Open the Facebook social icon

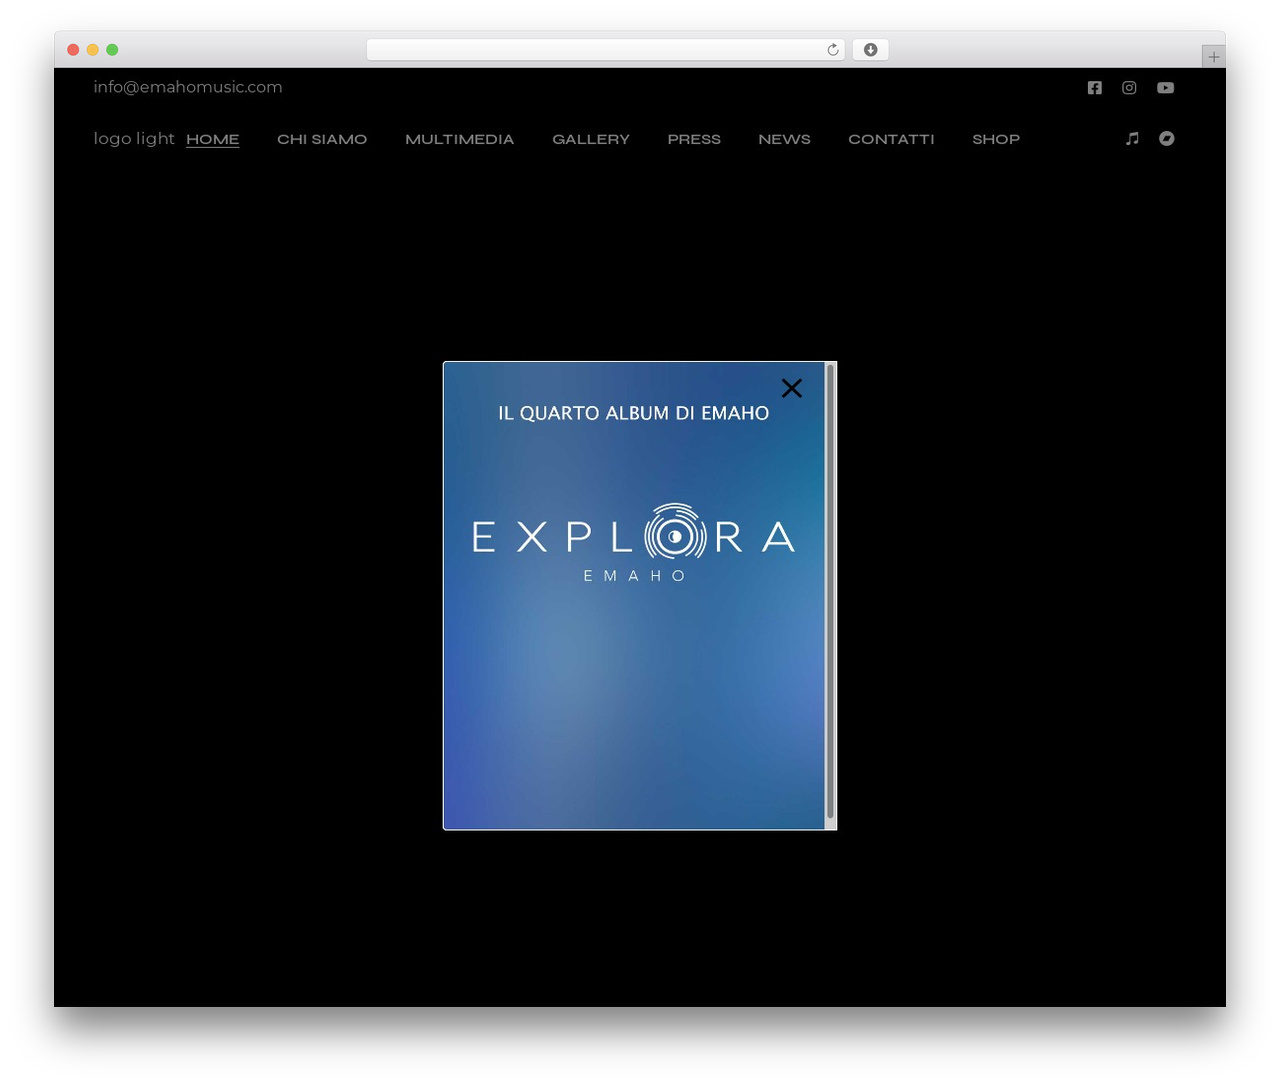click(1094, 88)
